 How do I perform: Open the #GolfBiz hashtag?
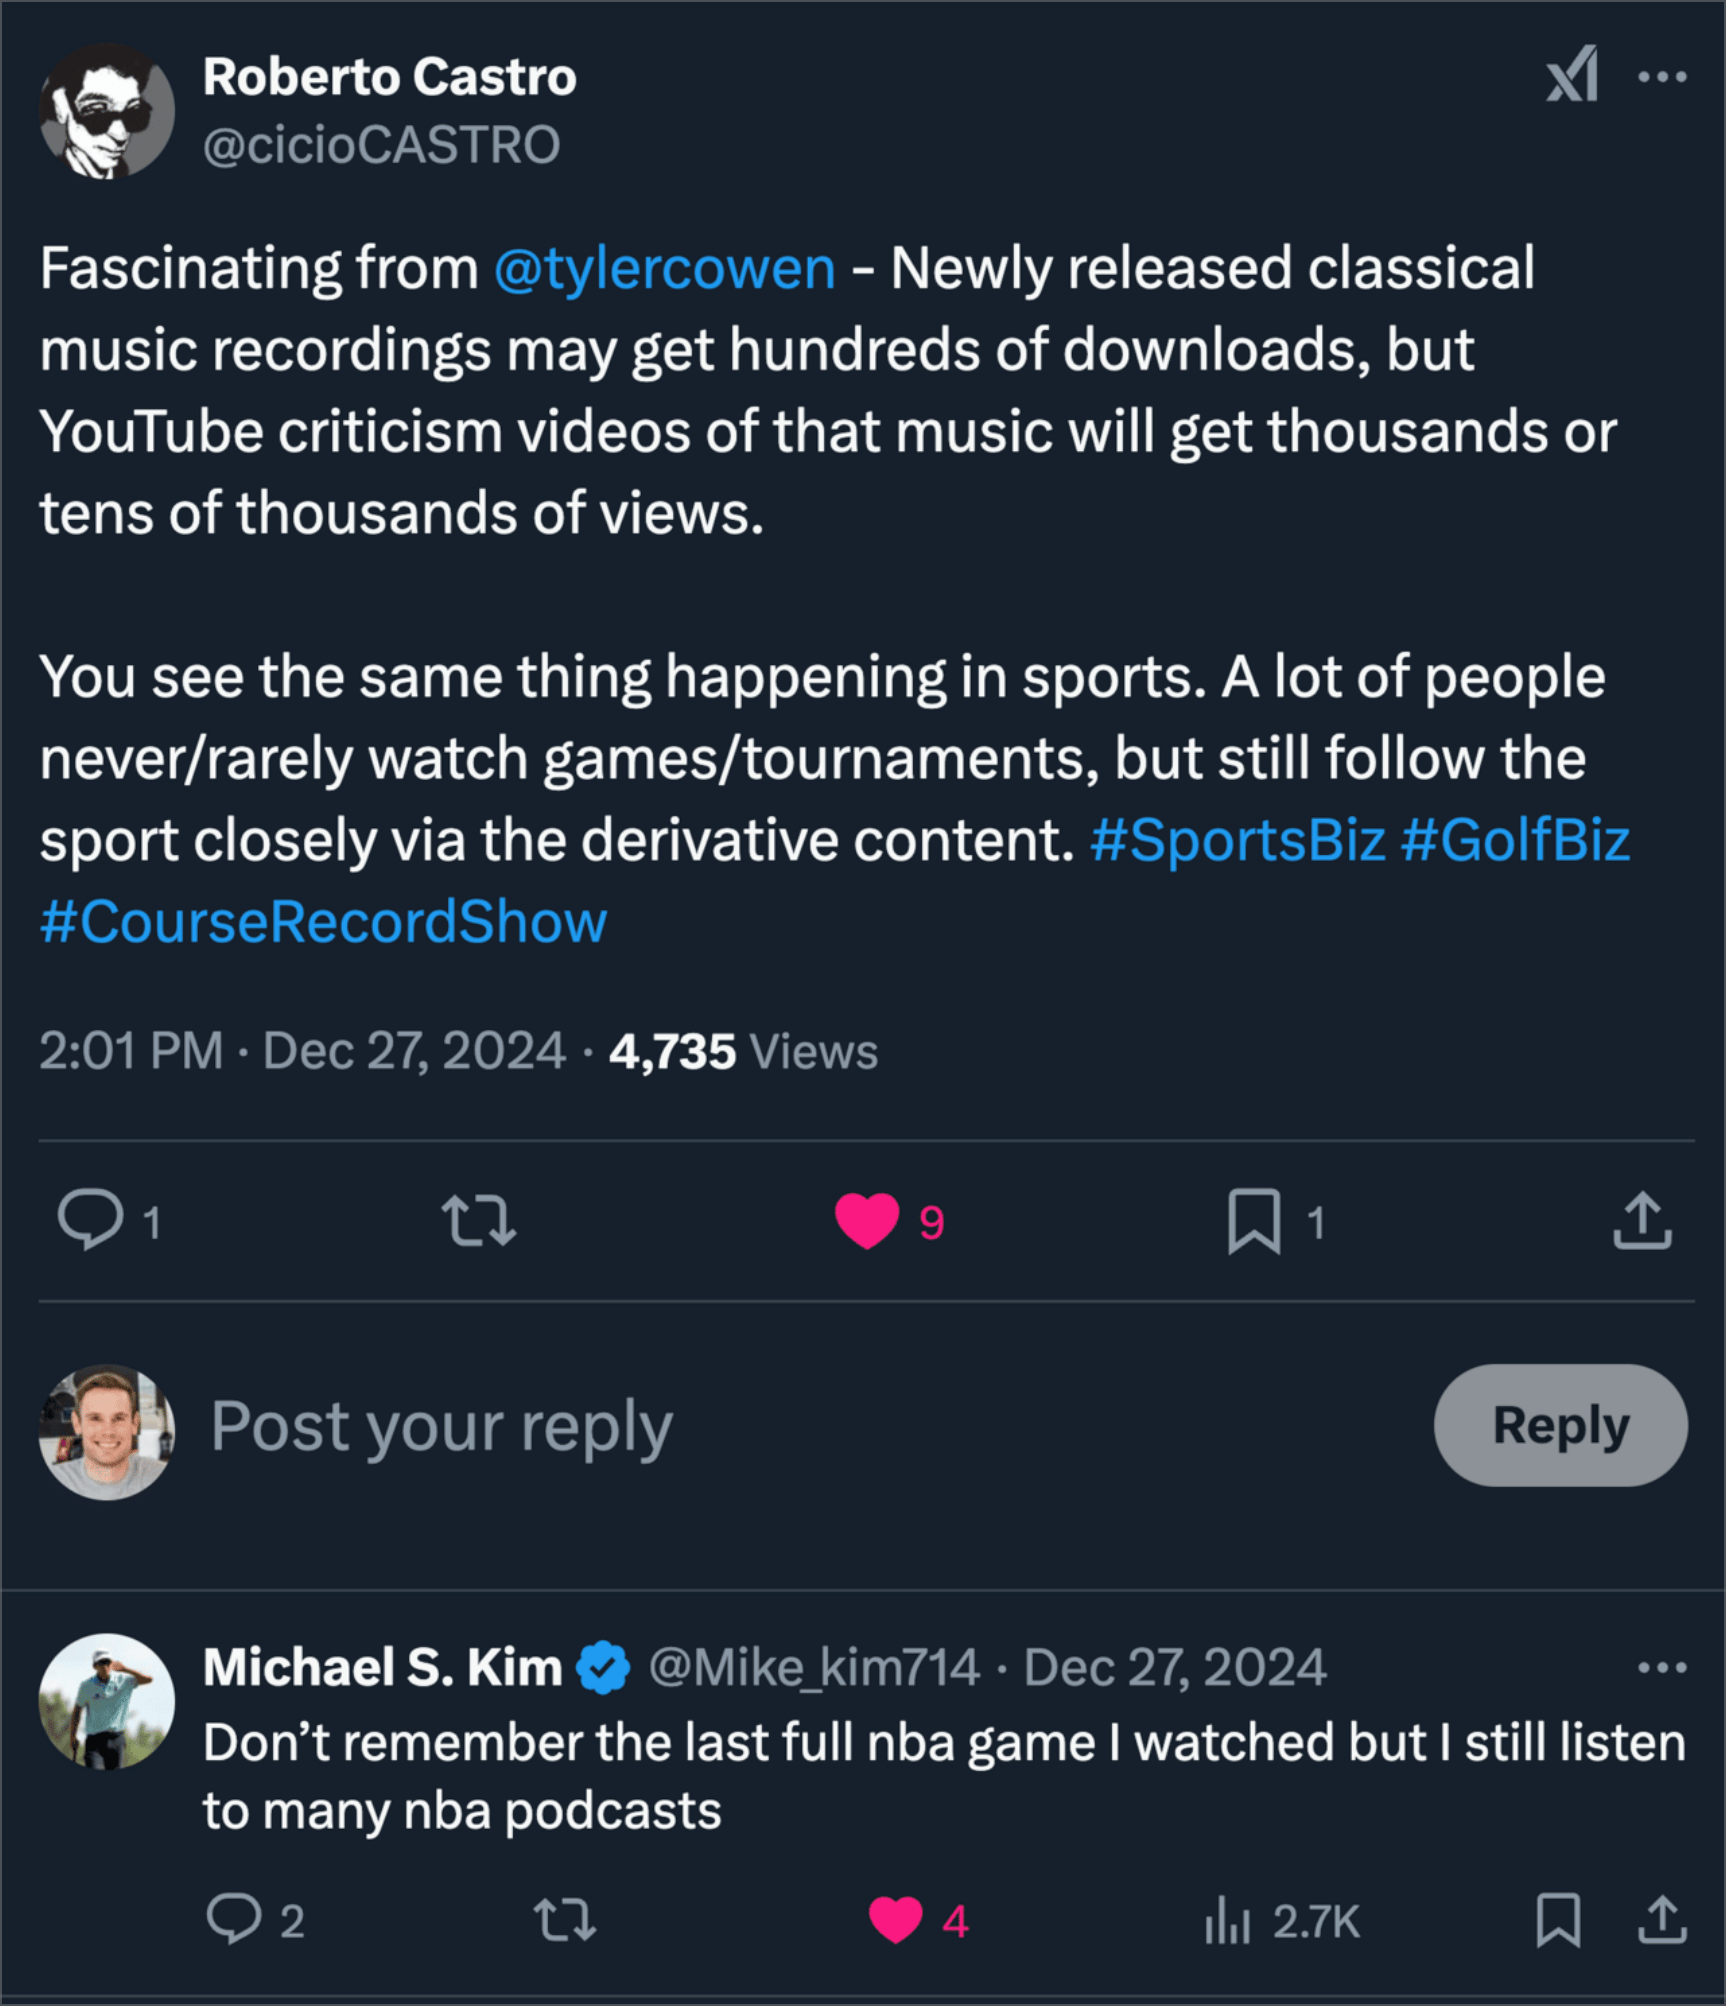[x=1515, y=839]
